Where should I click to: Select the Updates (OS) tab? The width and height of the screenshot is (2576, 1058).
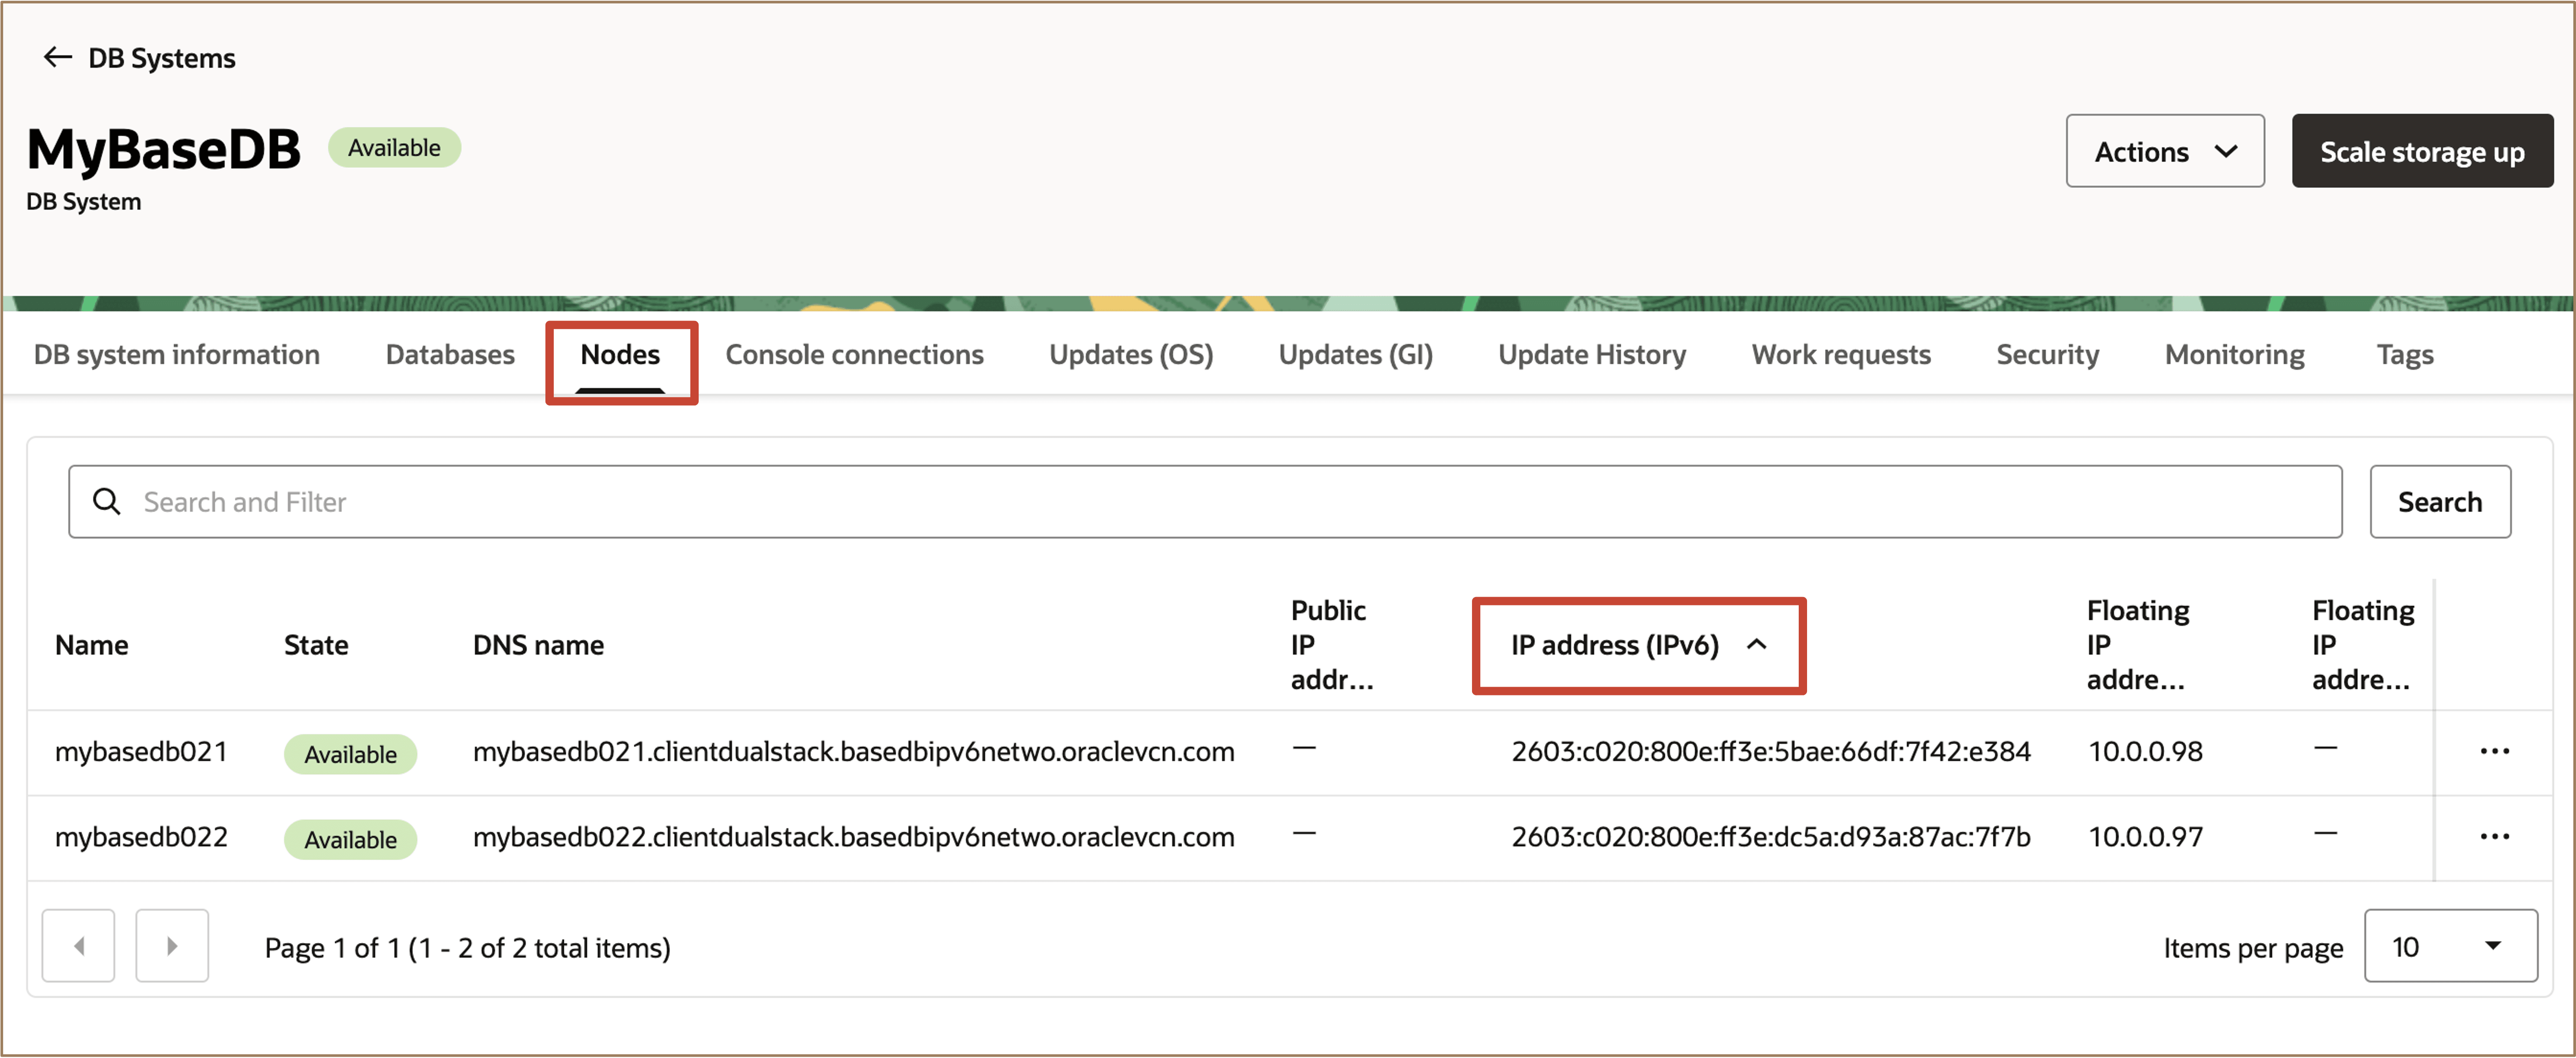click(1130, 354)
